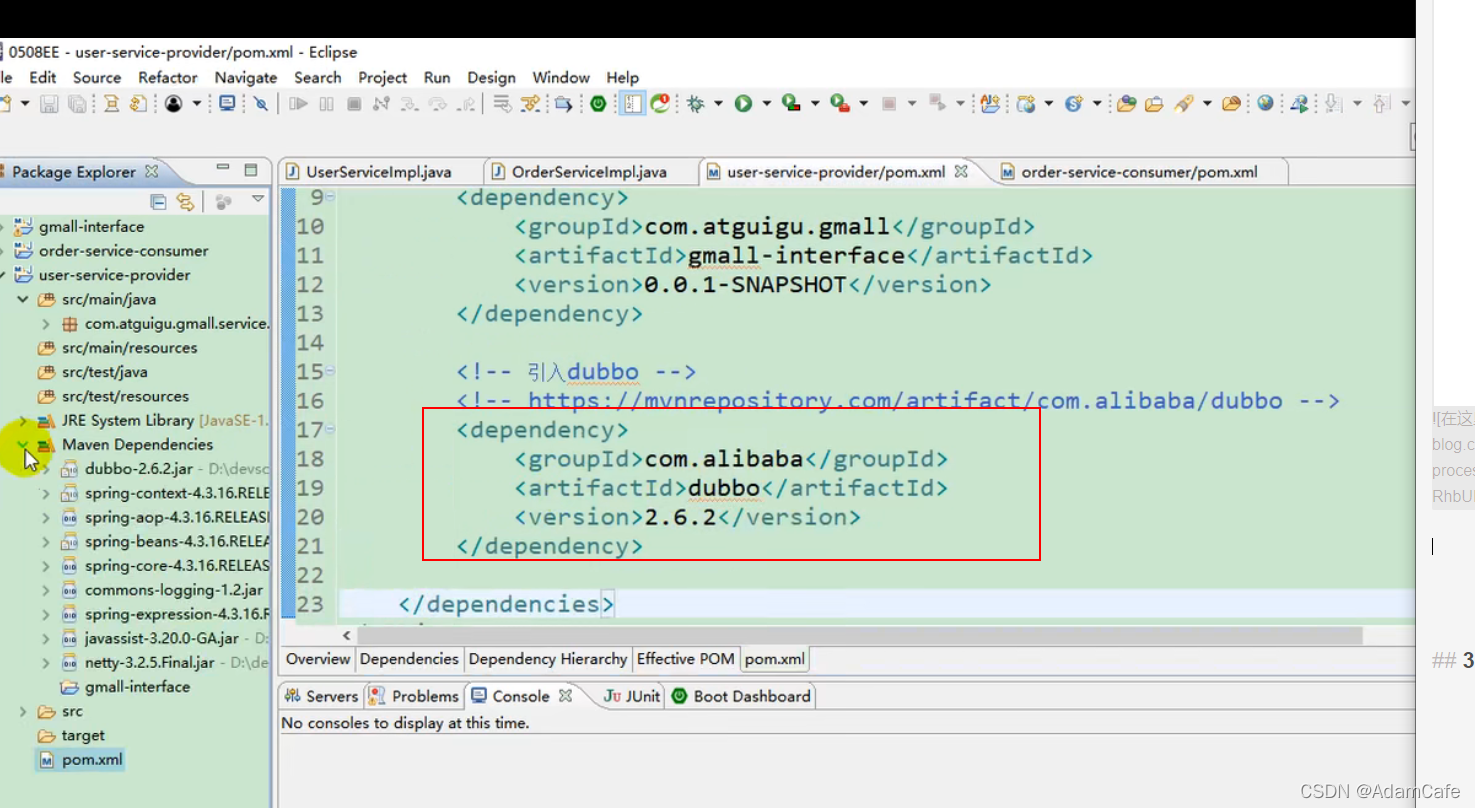
Task: Expand the netty-3.2.5.Final.jar entry
Action: pos(46,663)
